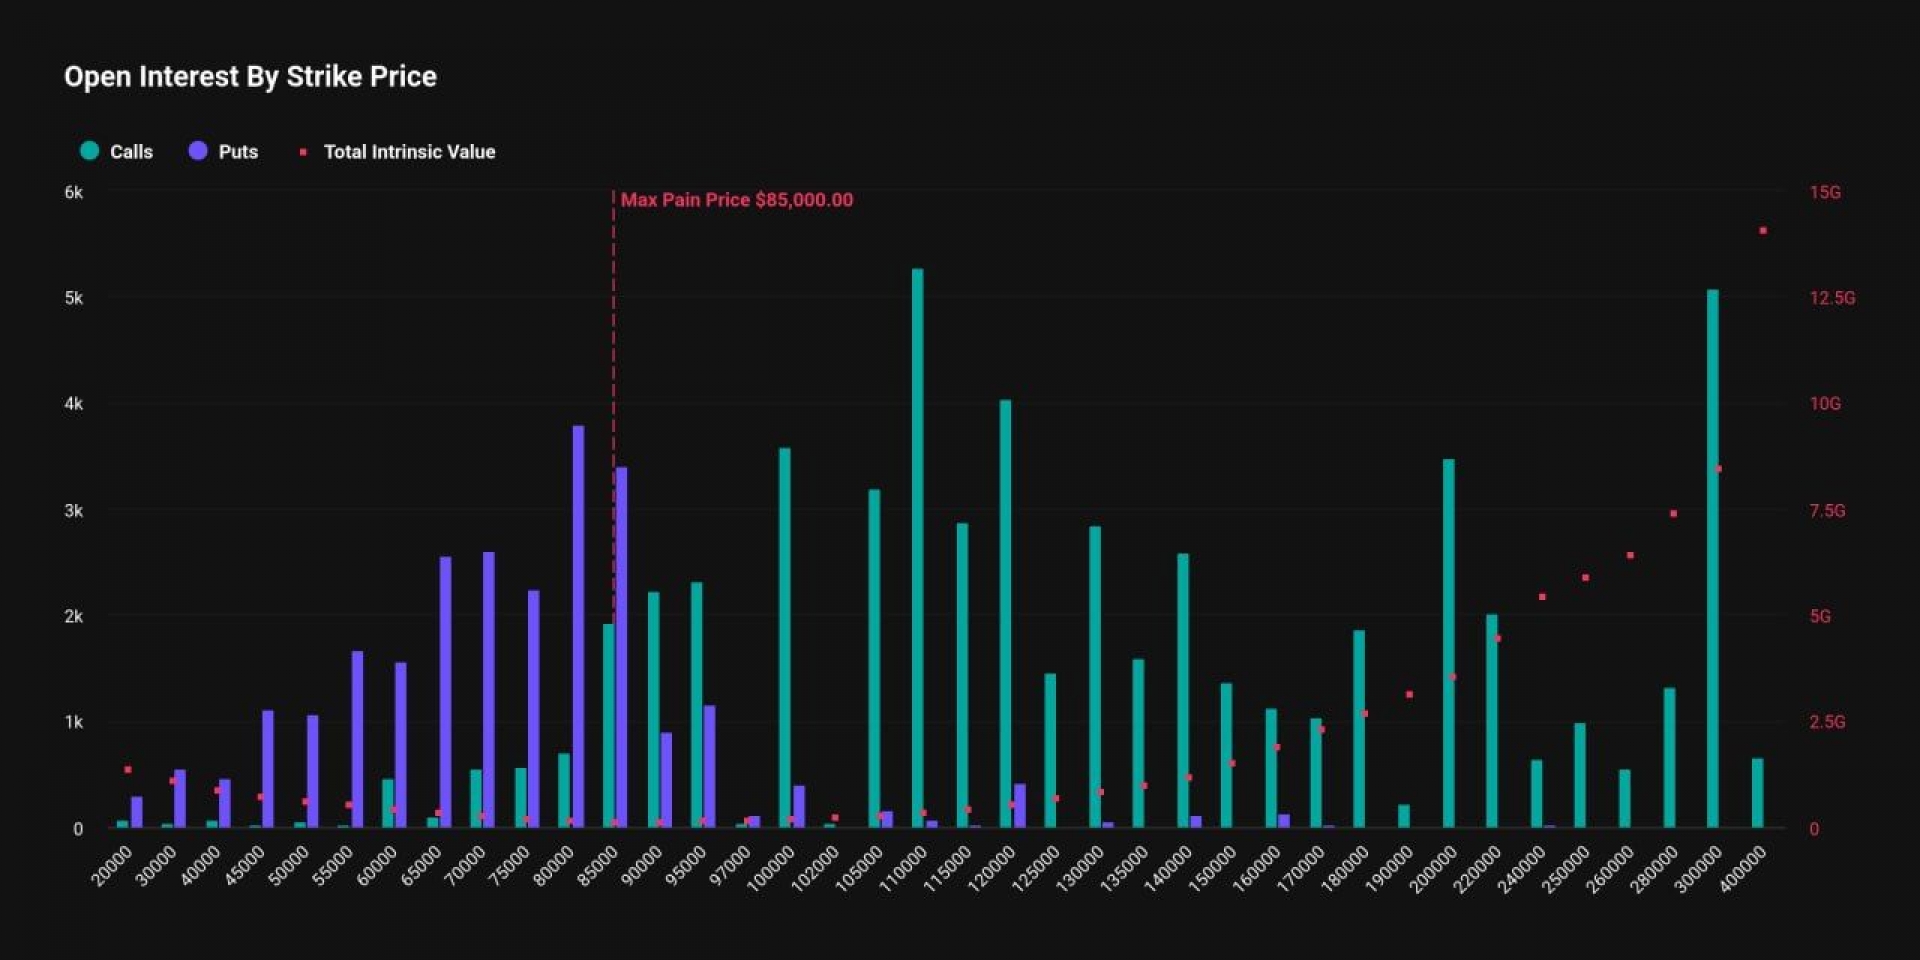Click the 400000 x-axis strike label
The image size is (1920, 960).
tap(1743, 866)
